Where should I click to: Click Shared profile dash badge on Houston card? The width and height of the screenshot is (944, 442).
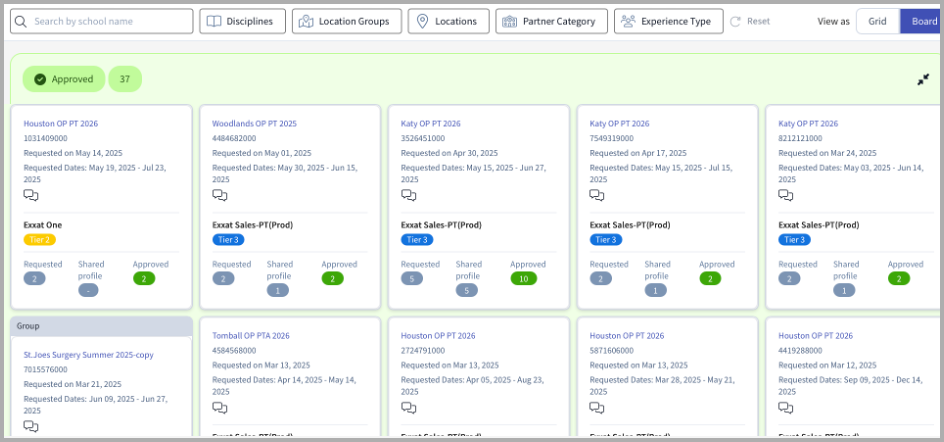point(88,290)
